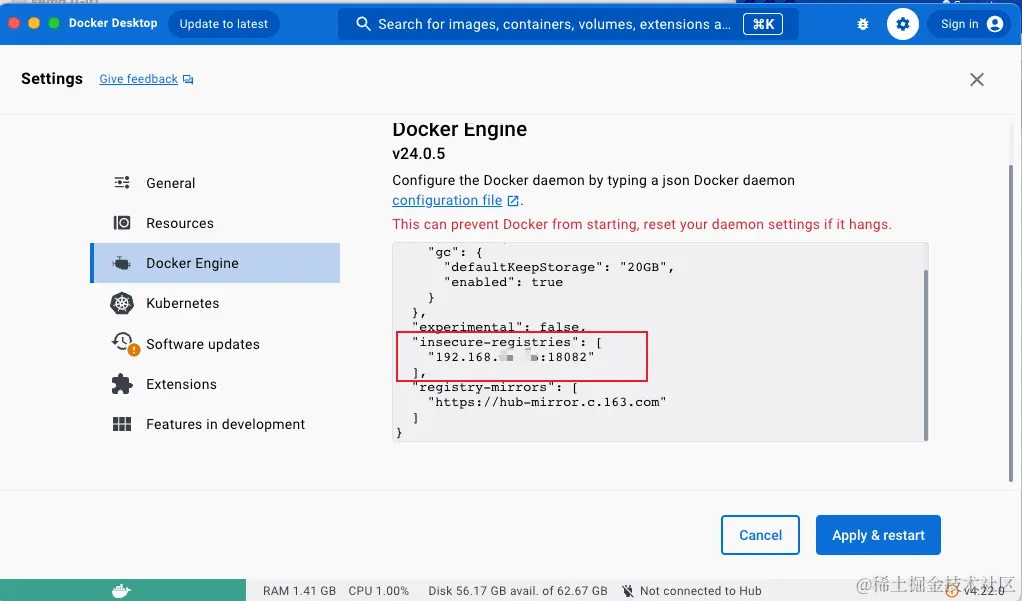Click "https://hub-mirror.c.163.com" text
The height and width of the screenshot is (601, 1022).
click(547, 402)
